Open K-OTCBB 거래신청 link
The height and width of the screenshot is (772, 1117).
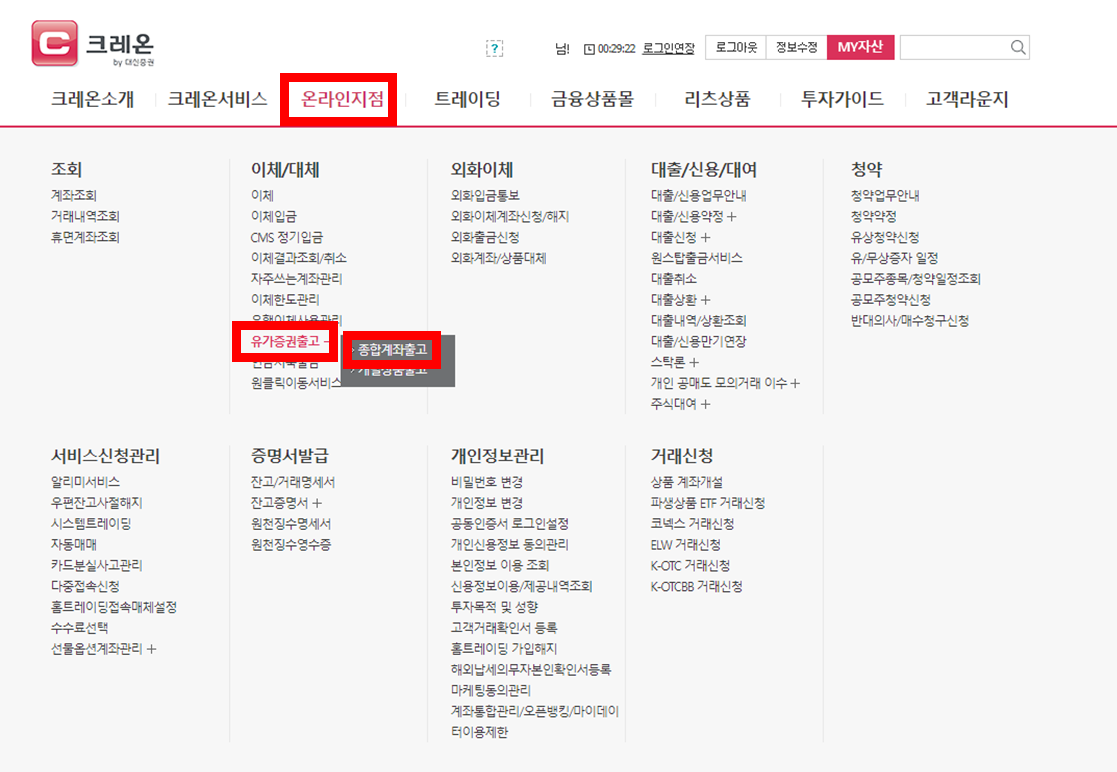click(x=697, y=587)
